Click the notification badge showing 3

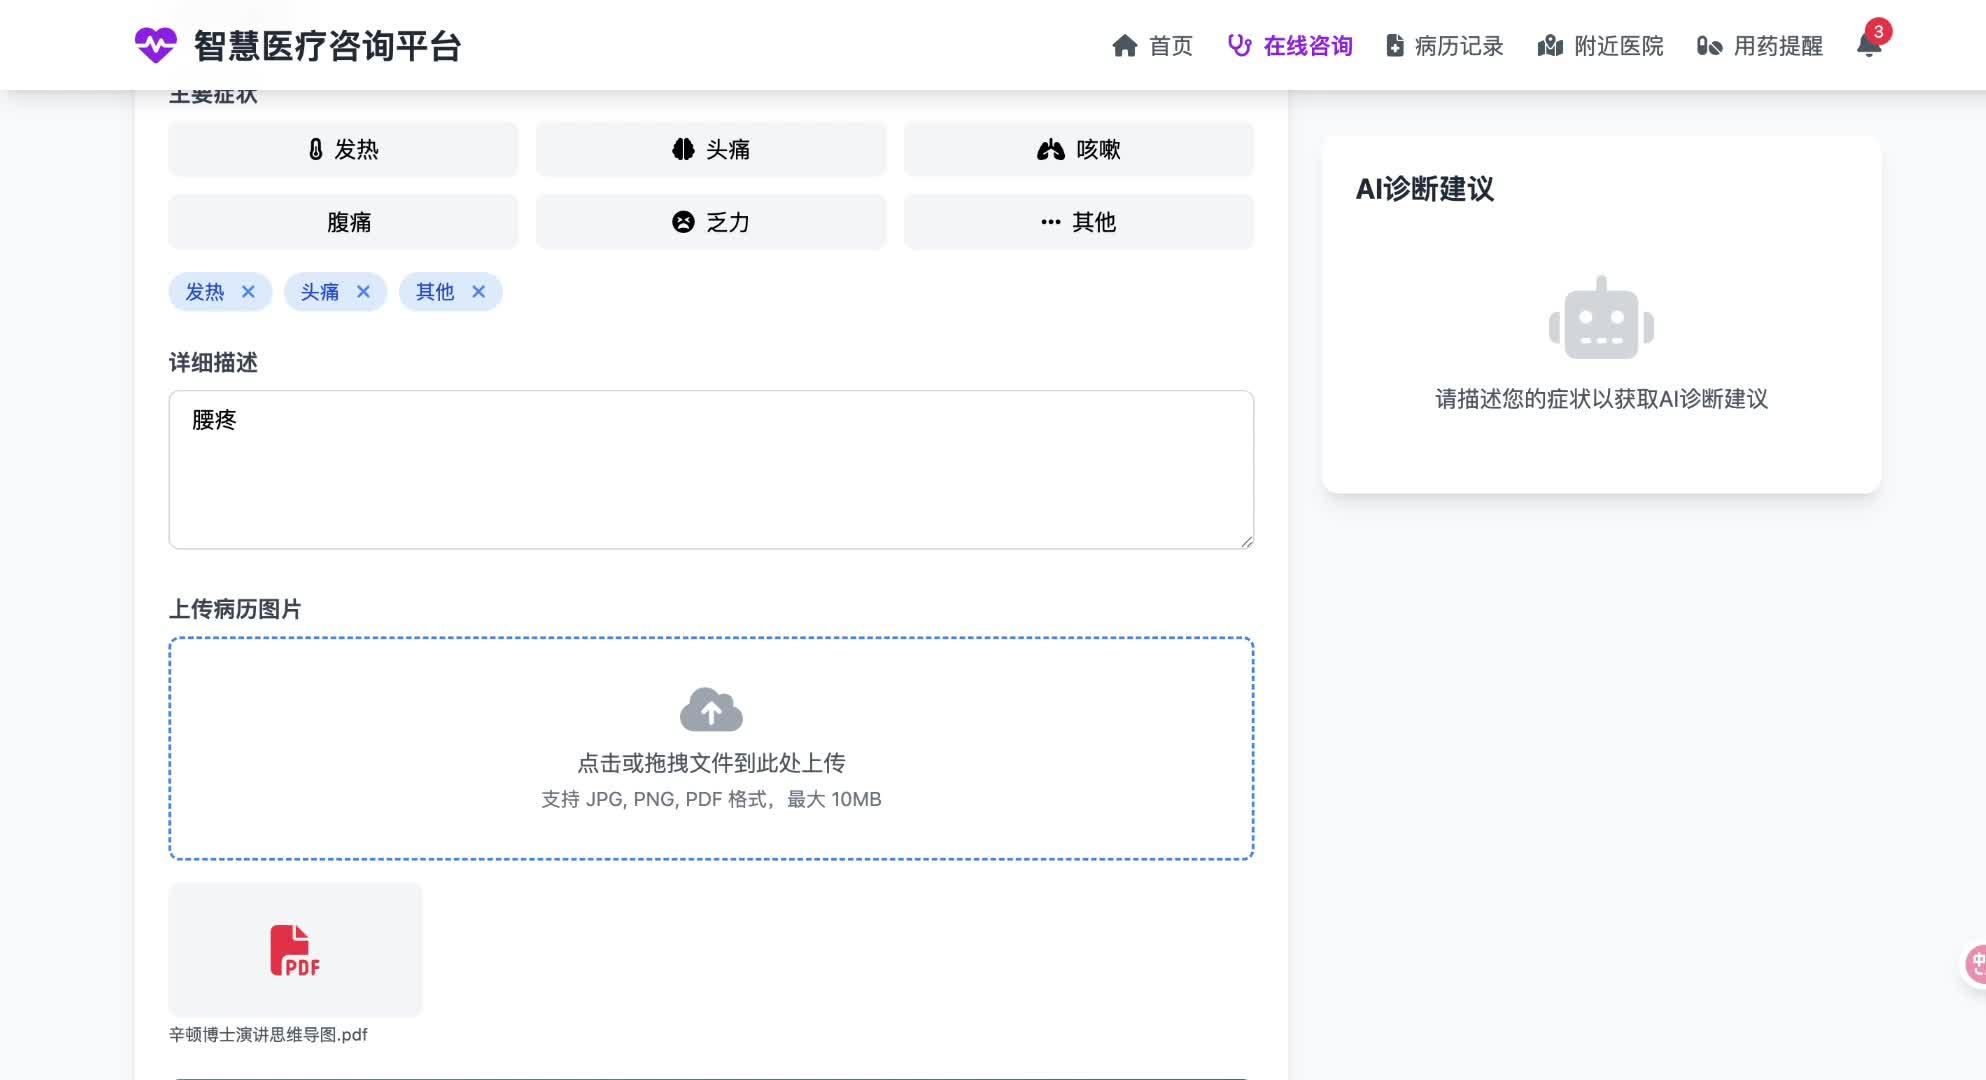tap(1878, 32)
